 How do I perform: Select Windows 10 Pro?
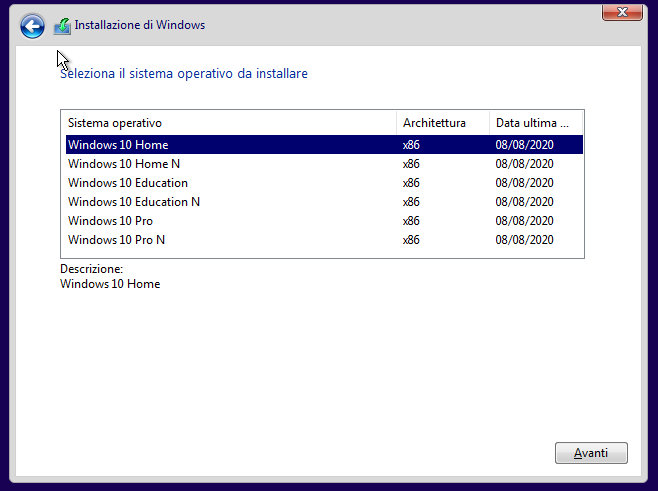pyautogui.click(x=324, y=221)
